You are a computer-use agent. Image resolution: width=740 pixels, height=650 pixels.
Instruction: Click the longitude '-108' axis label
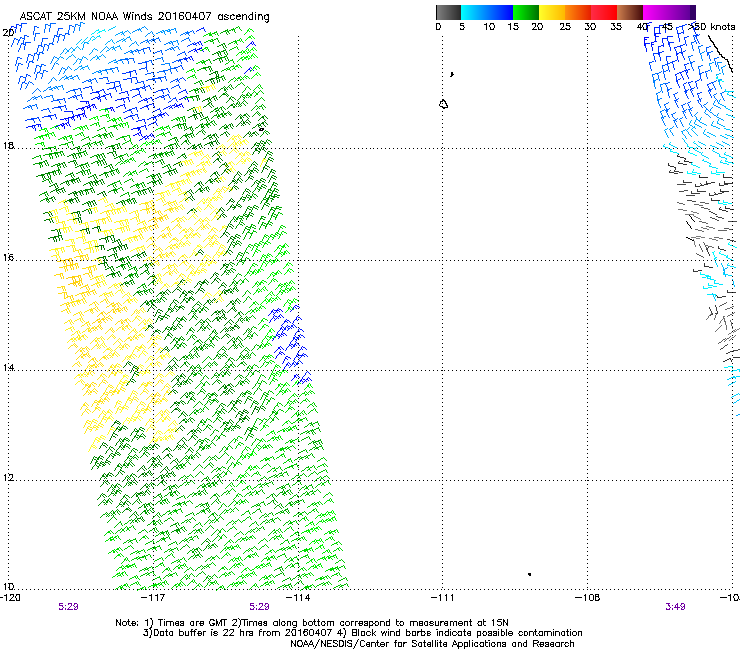(588, 598)
